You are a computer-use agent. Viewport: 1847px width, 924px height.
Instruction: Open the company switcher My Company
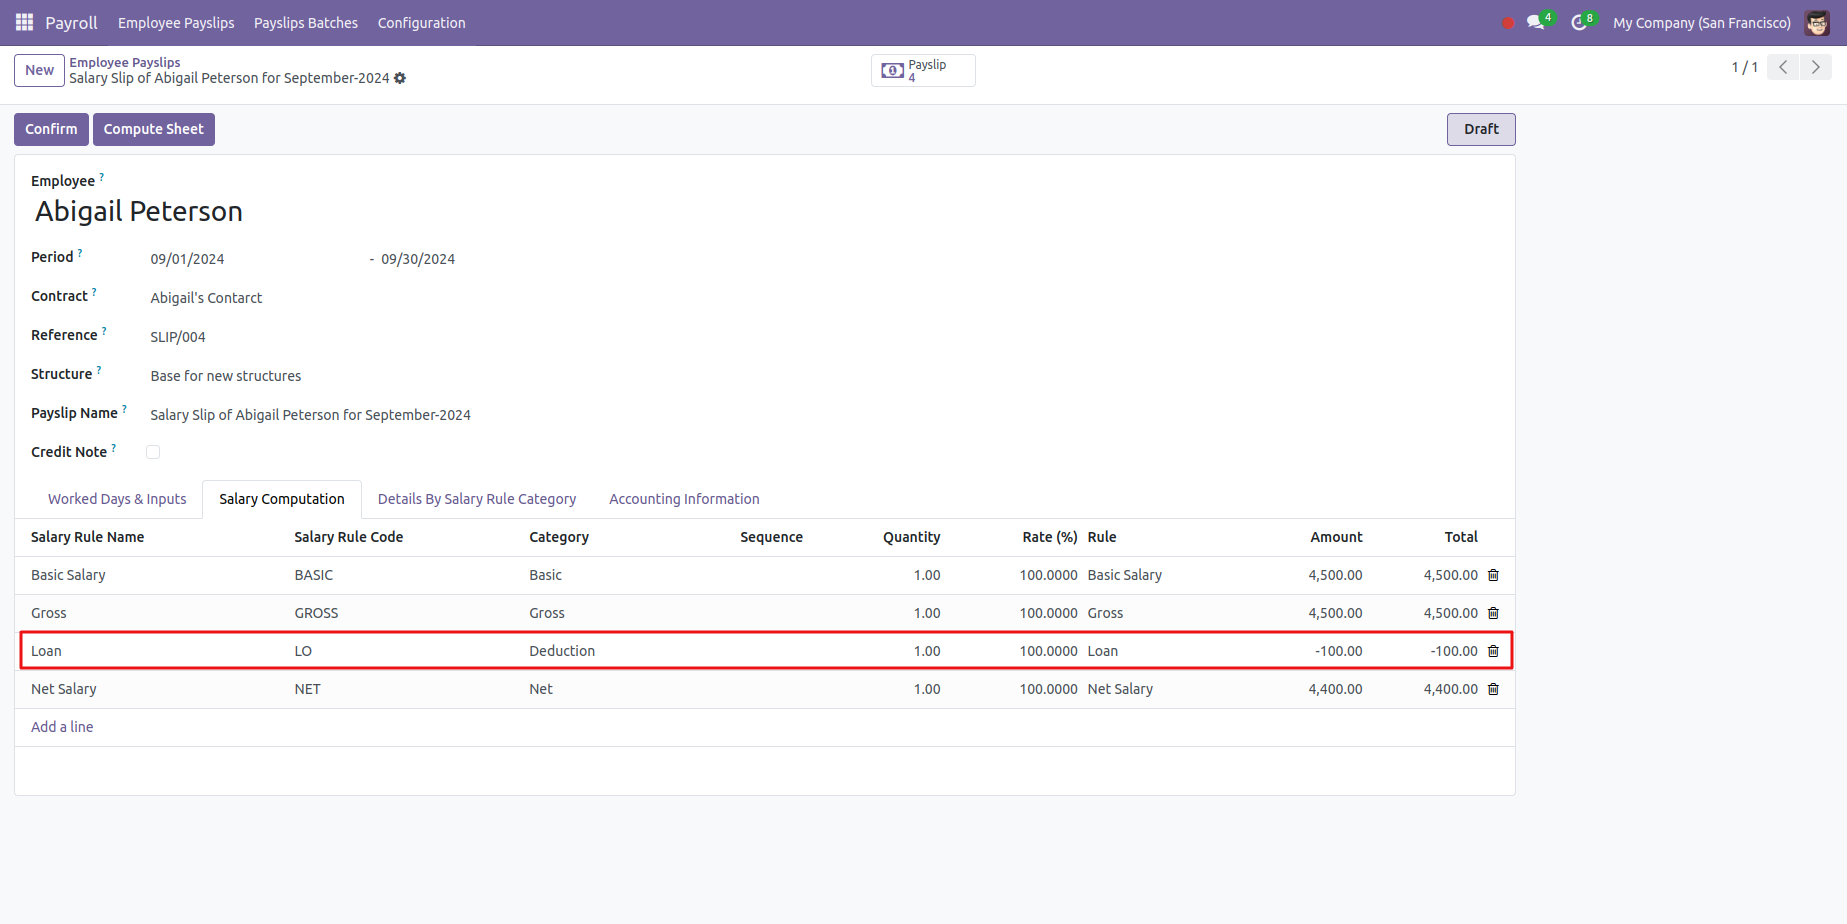pos(1701,22)
